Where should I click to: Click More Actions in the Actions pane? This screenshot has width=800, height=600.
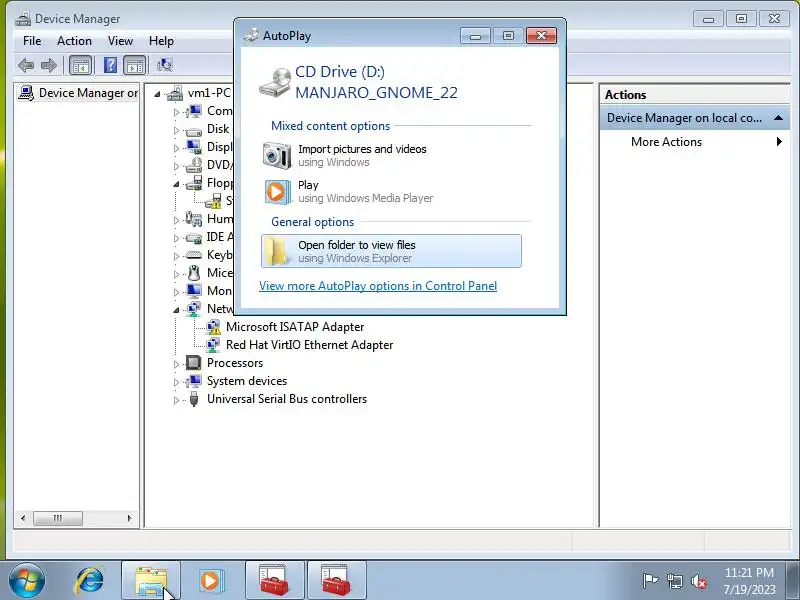tap(666, 142)
